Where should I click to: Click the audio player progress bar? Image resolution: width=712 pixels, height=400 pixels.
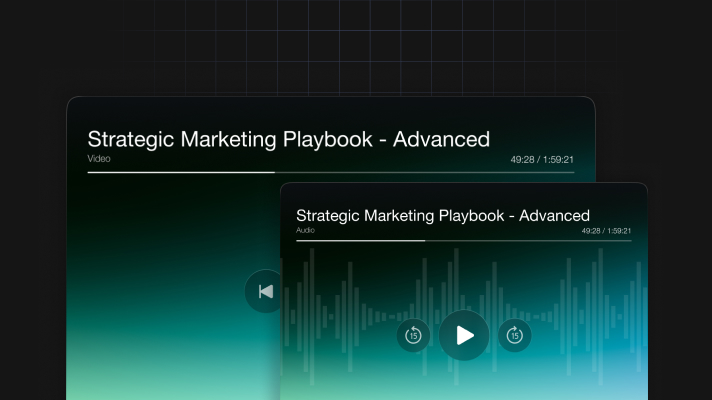tap(463, 240)
